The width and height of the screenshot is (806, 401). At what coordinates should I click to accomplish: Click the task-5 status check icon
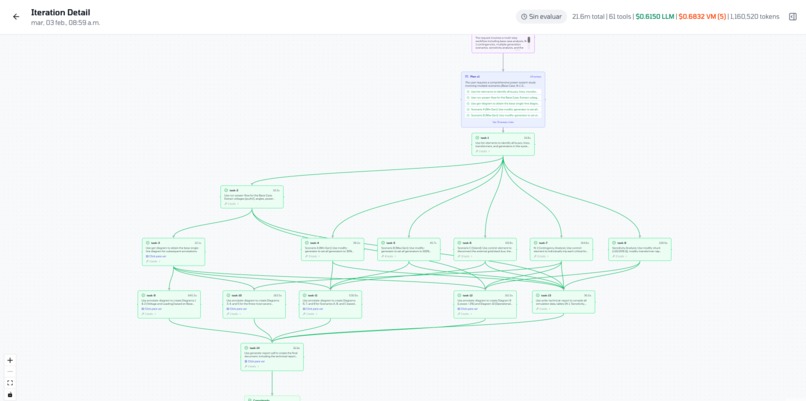point(383,243)
